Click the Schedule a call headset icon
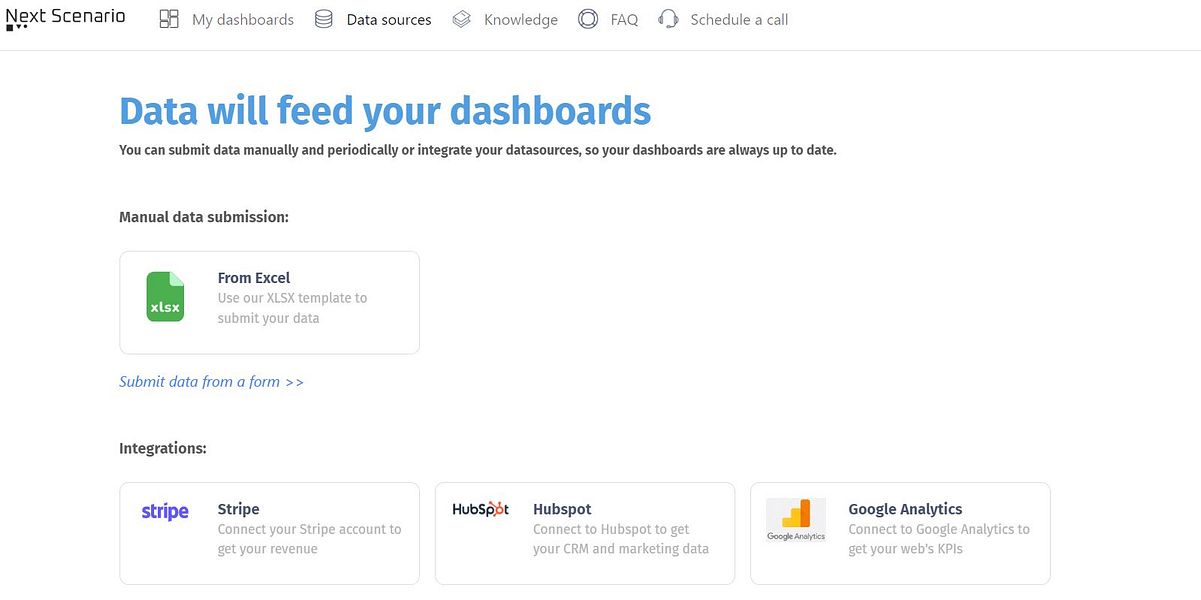This screenshot has width=1201, height=600. point(668,19)
